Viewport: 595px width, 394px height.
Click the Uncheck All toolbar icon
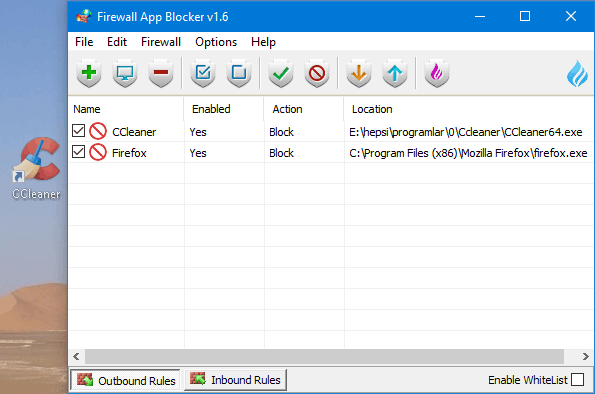pyautogui.click(x=239, y=73)
